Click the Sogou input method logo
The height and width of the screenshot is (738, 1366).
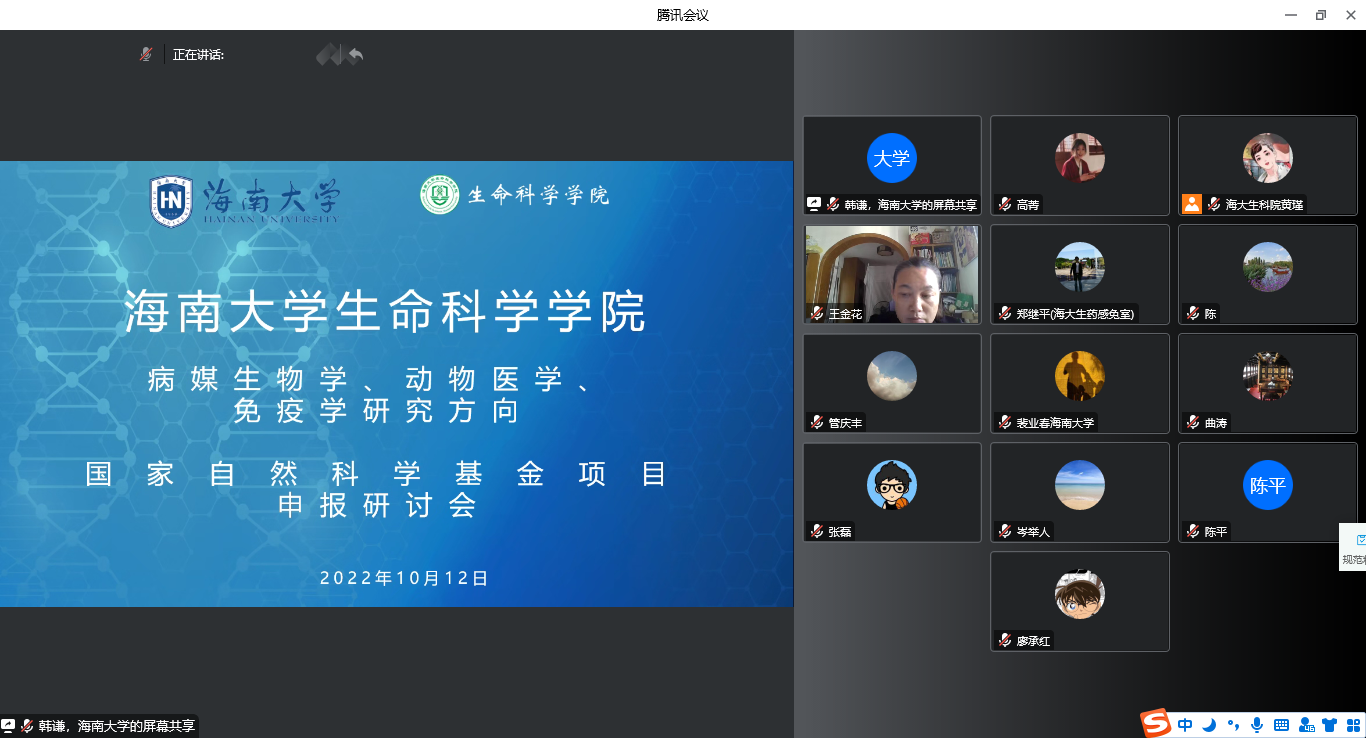tap(1156, 724)
